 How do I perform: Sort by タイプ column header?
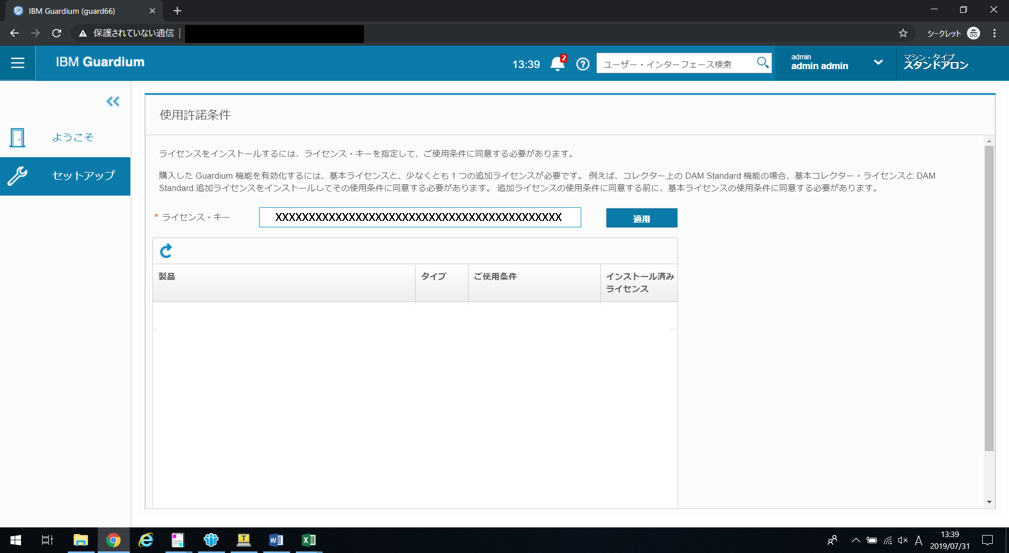[x=441, y=283]
